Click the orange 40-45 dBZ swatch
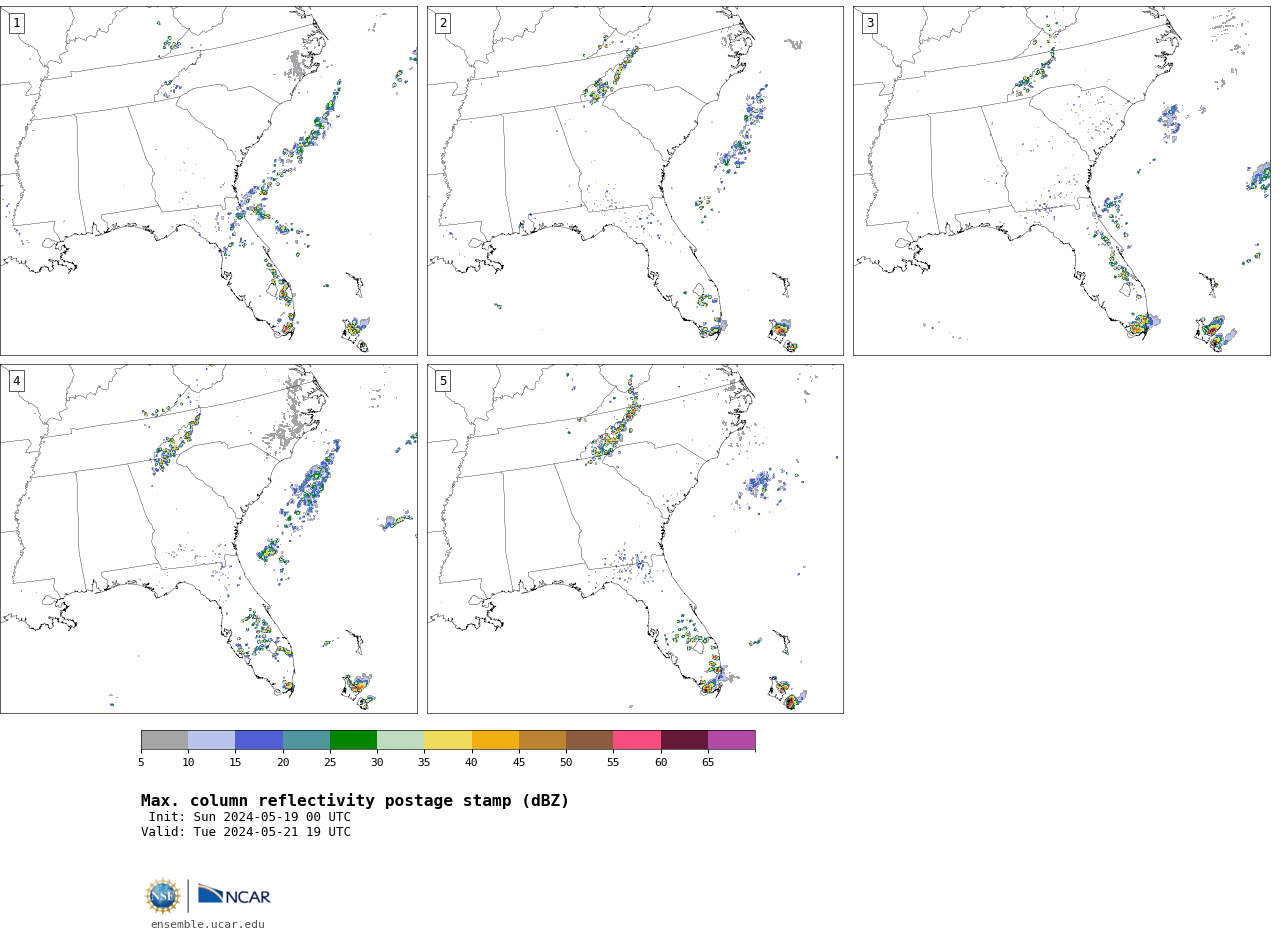The image size is (1280, 936). point(495,740)
